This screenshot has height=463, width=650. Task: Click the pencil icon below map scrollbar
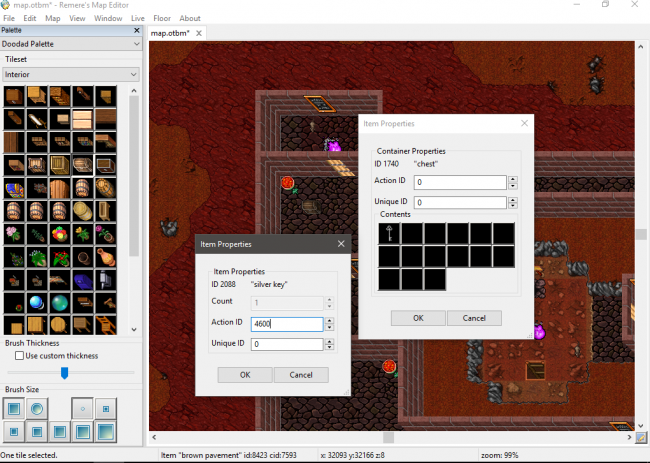tap(641, 437)
